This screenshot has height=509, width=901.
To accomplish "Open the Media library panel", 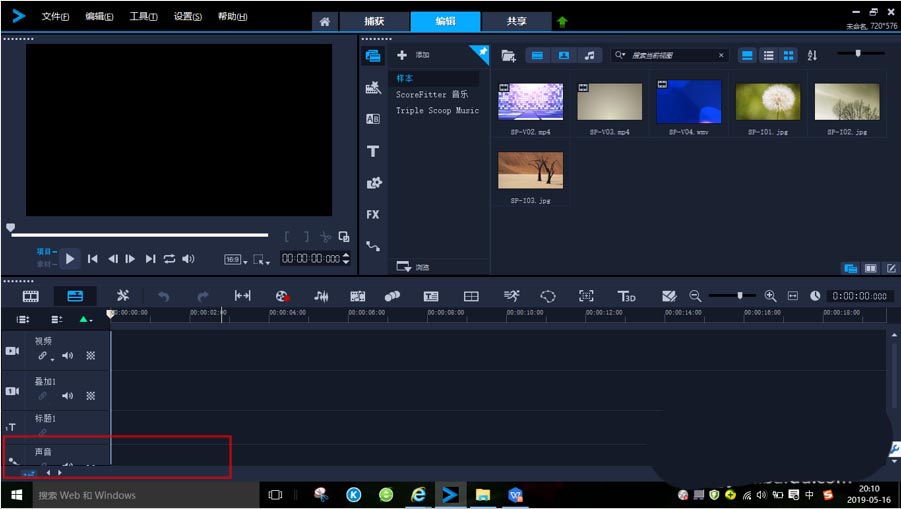I will point(373,56).
